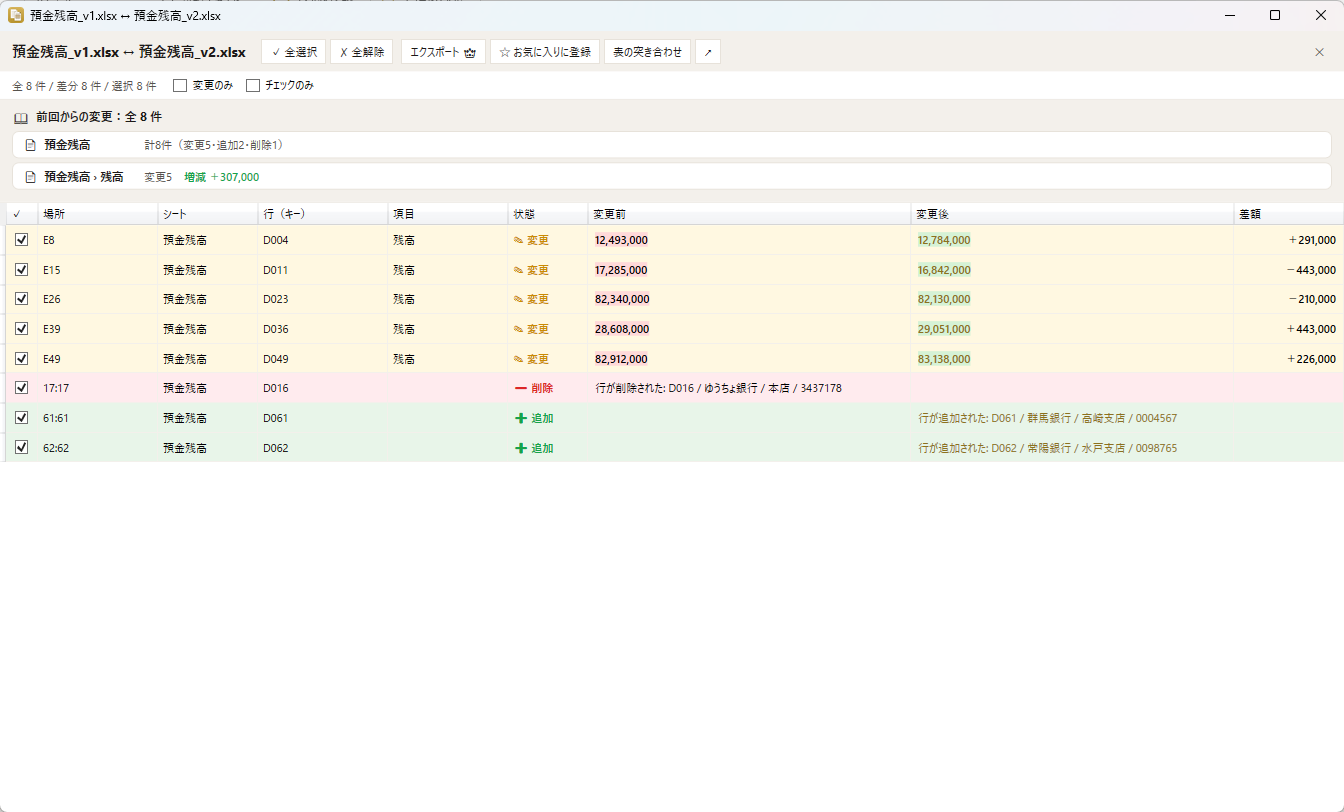Click the after value 16,842,000
The image size is (1344, 812).
click(x=944, y=270)
